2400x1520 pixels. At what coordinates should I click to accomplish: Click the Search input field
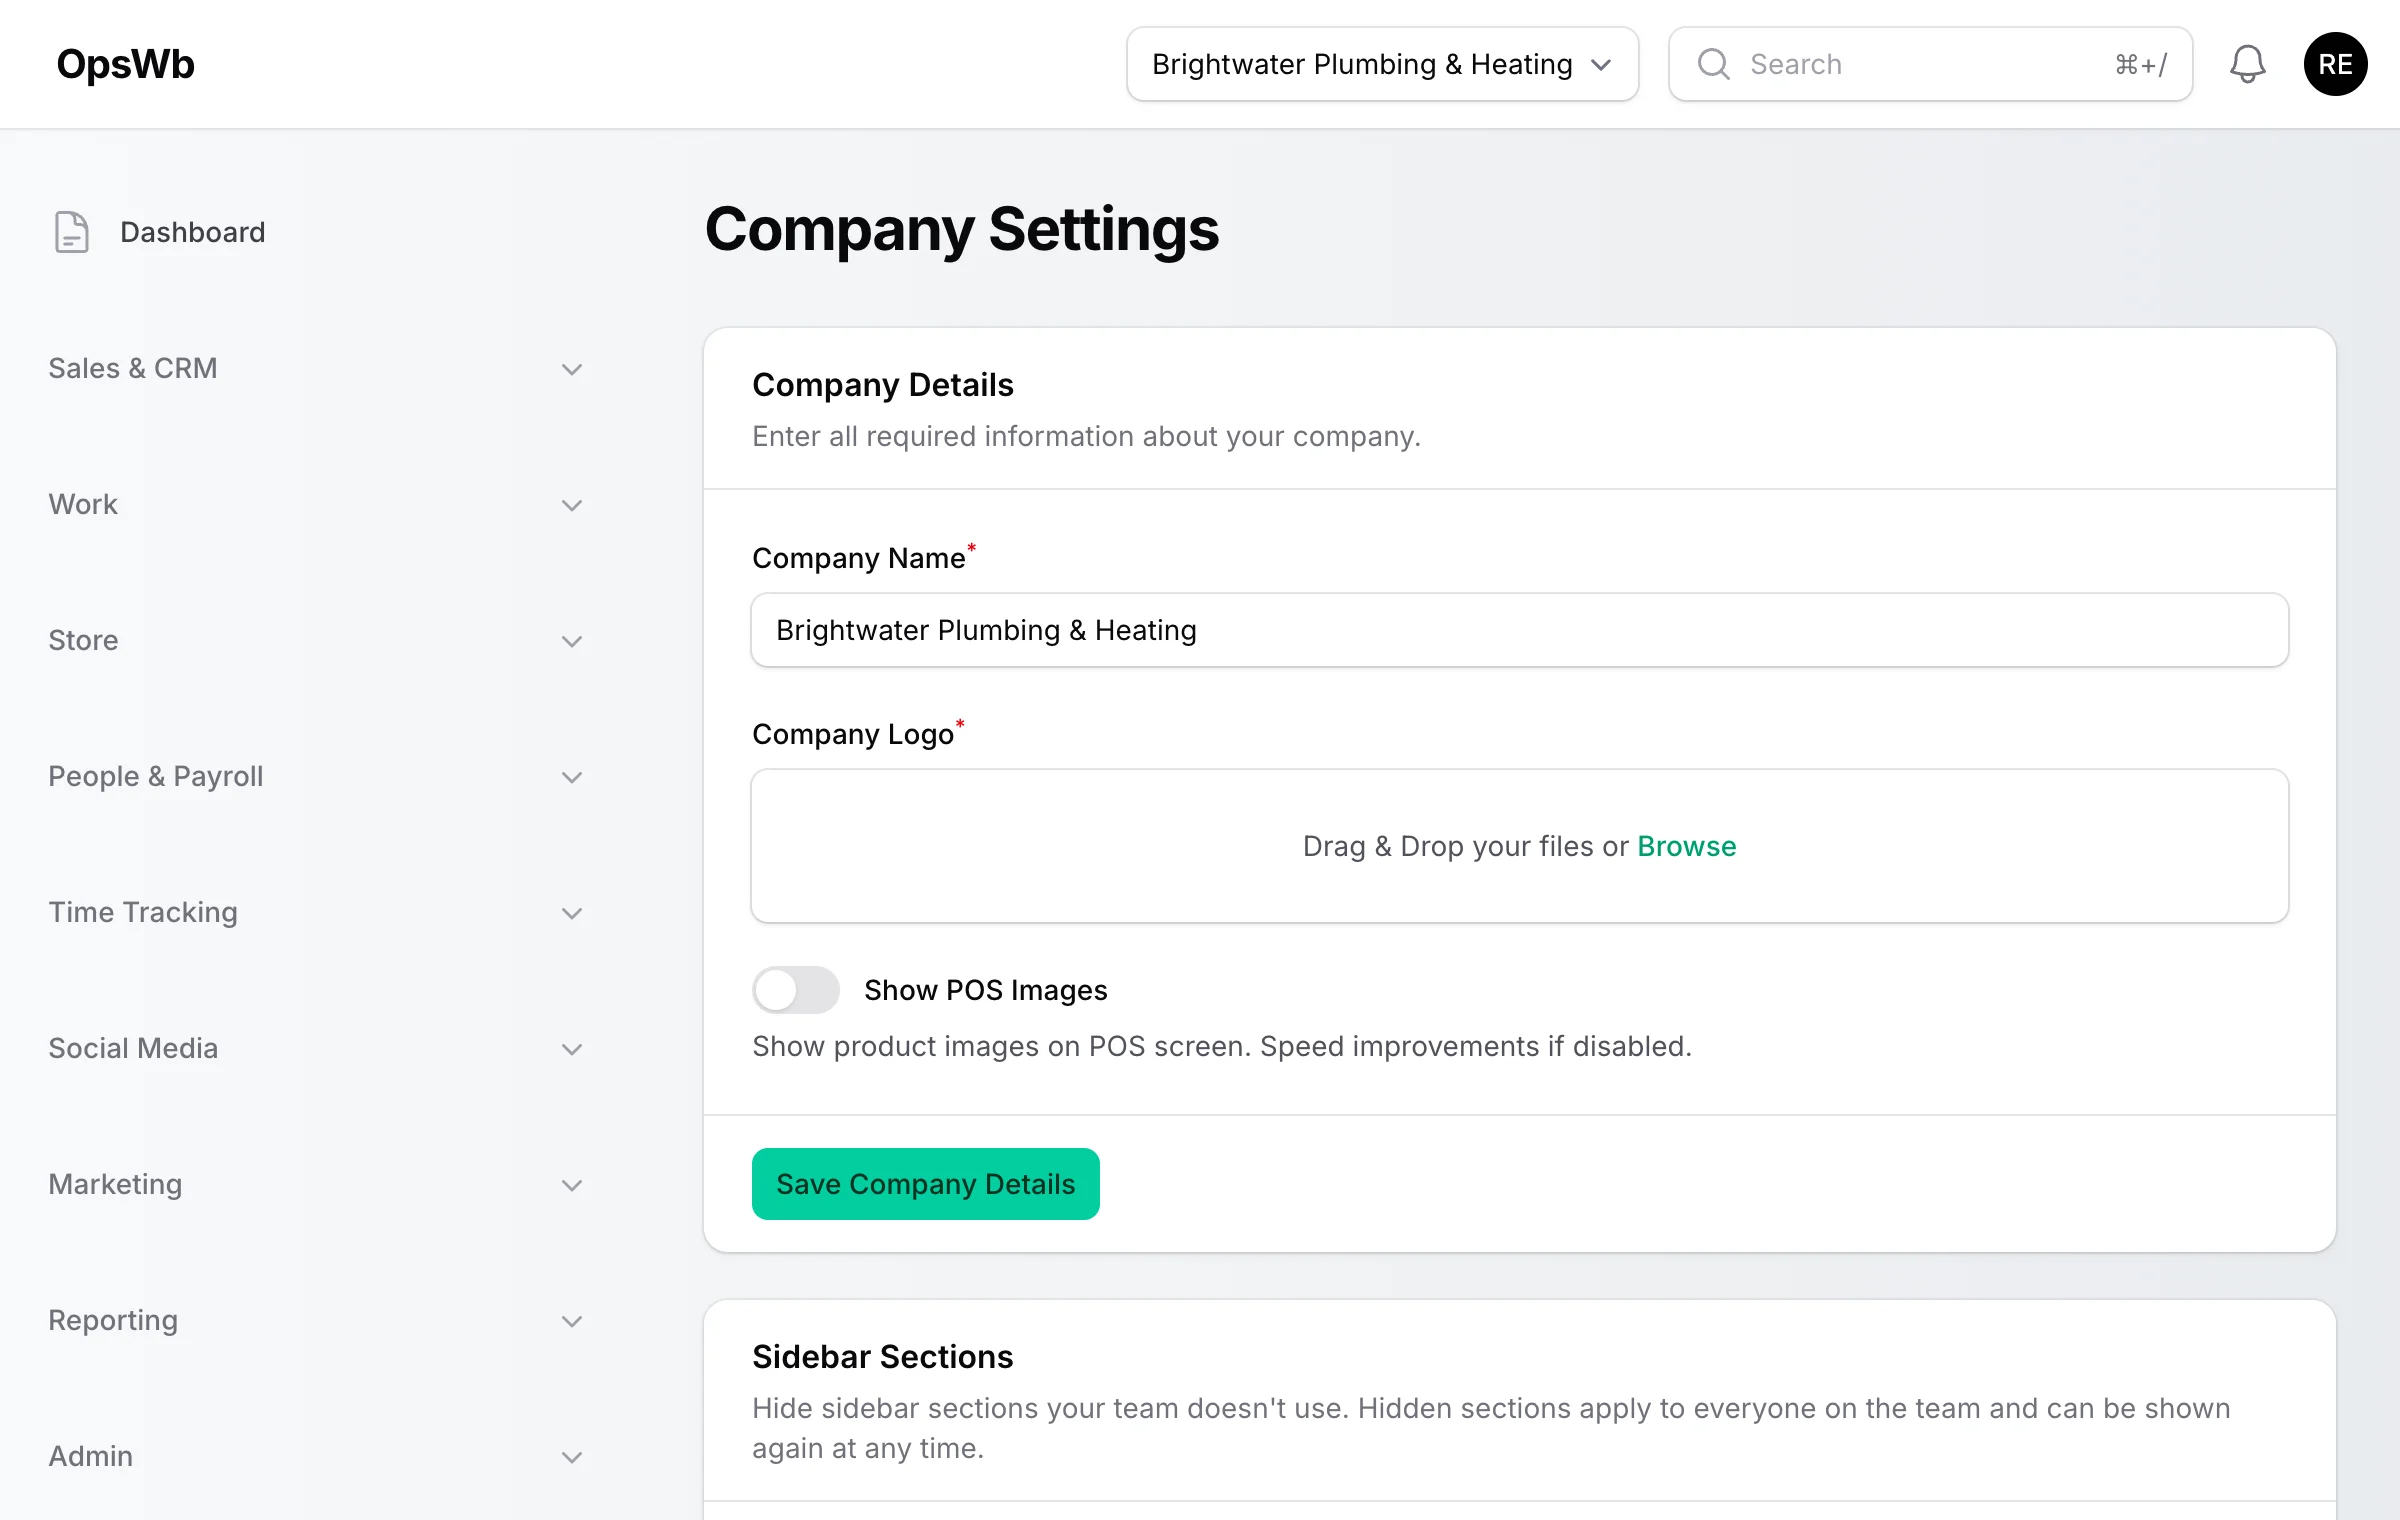click(1930, 64)
